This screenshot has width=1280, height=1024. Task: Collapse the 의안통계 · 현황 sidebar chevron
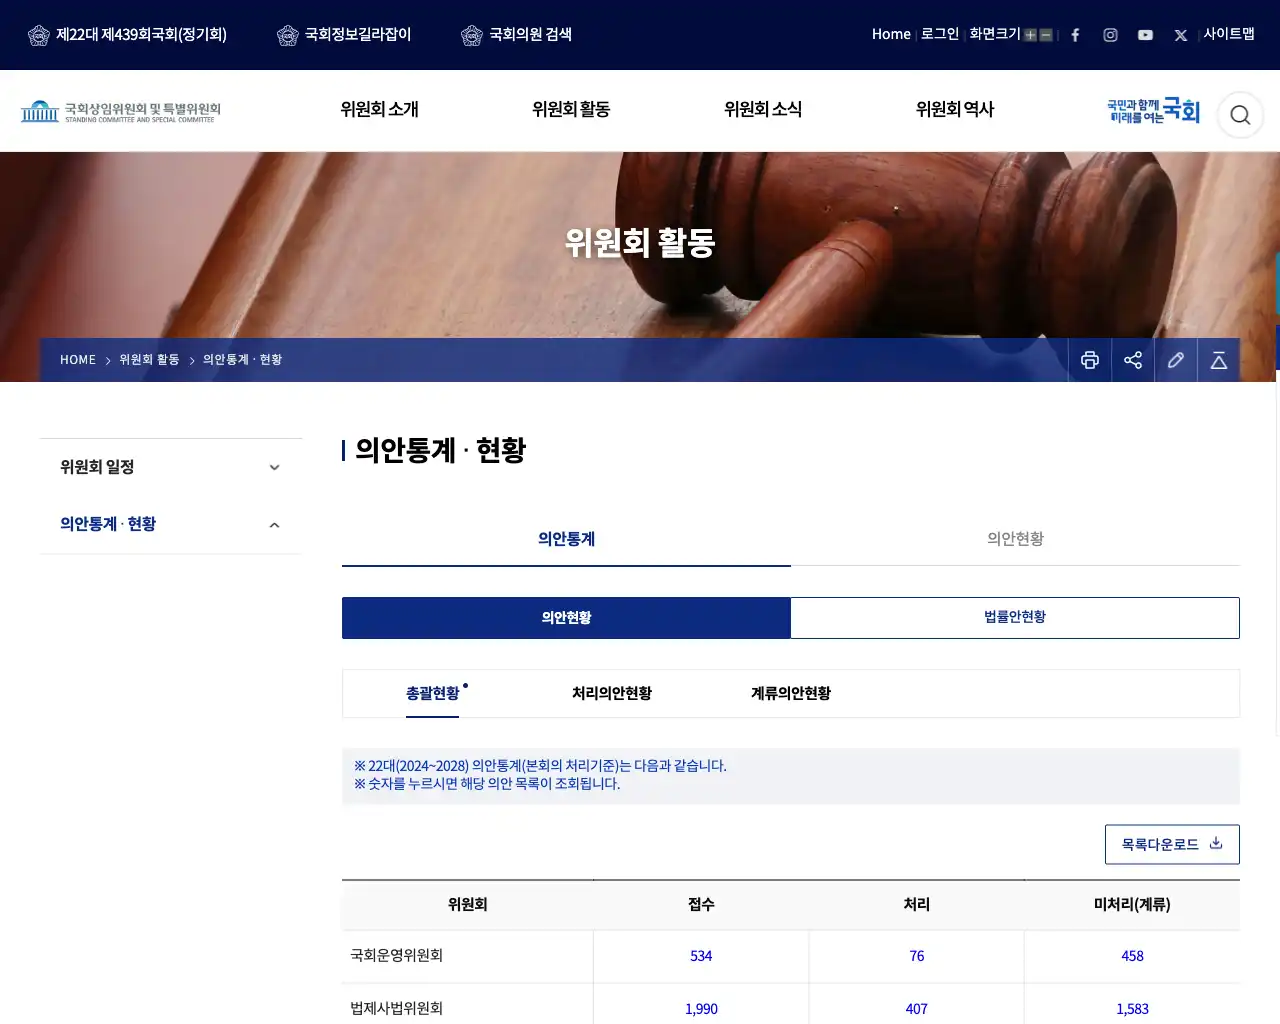pos(274,525)
